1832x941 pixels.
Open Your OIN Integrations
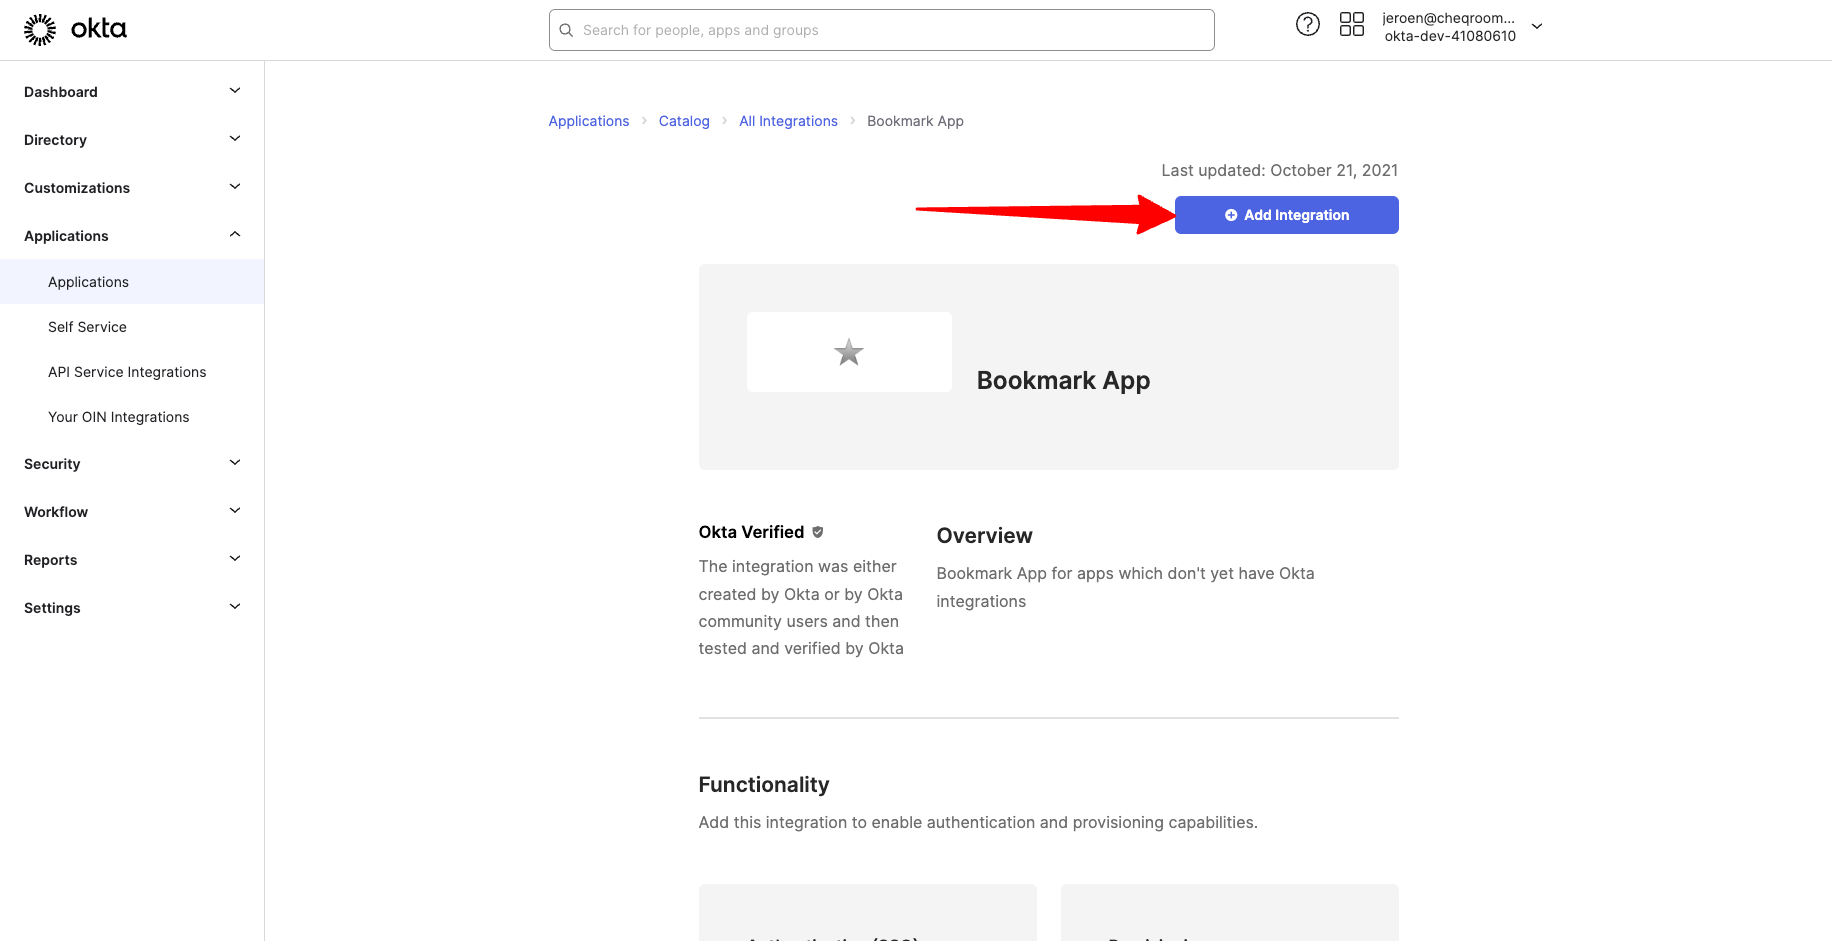click(x=118, y=417)
